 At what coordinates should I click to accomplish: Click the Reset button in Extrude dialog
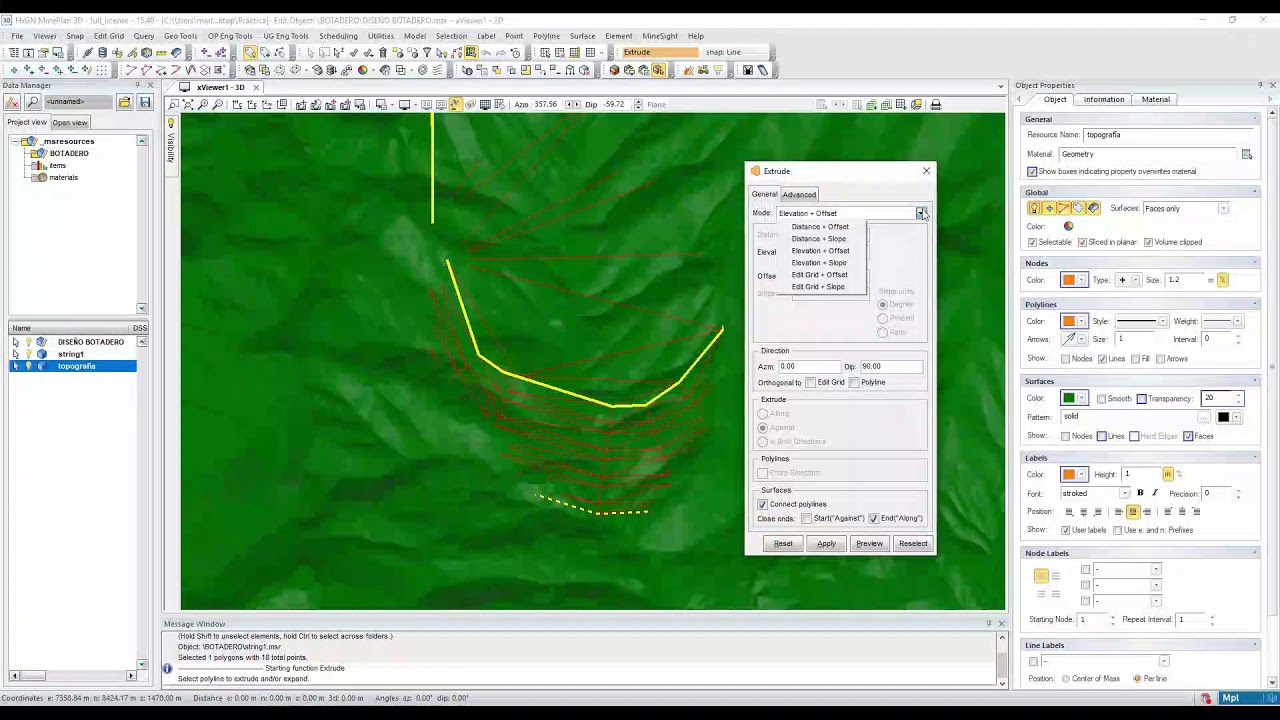[783, 544]
